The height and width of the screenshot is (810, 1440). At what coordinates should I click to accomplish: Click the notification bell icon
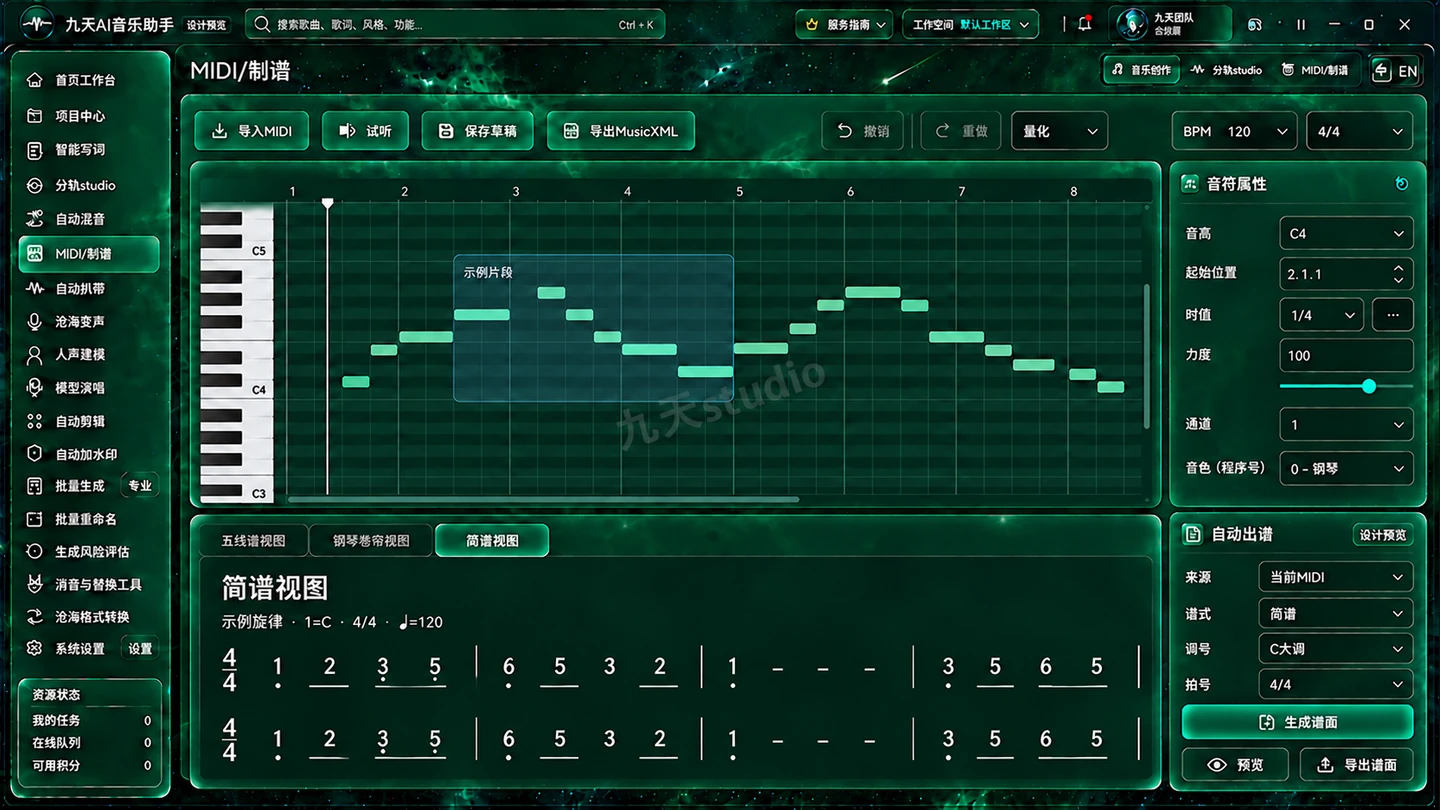tap(1085, 24)
